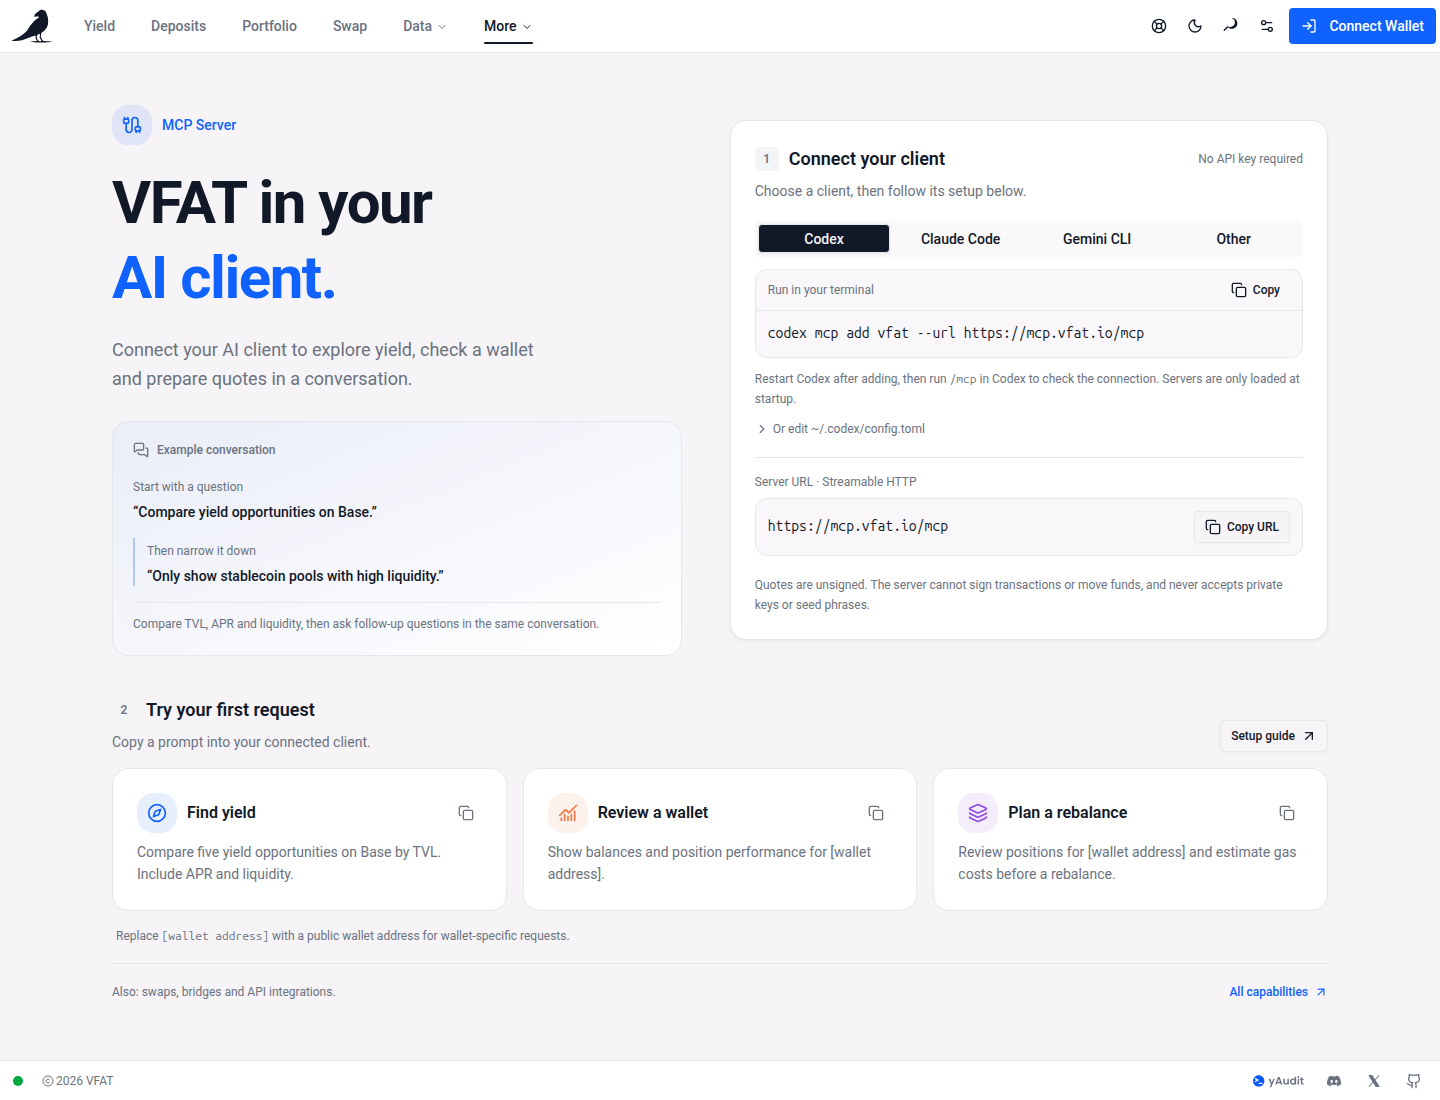Click the '© 2026 VFAT' footer text
1440x1100 pixels.
78,1081
